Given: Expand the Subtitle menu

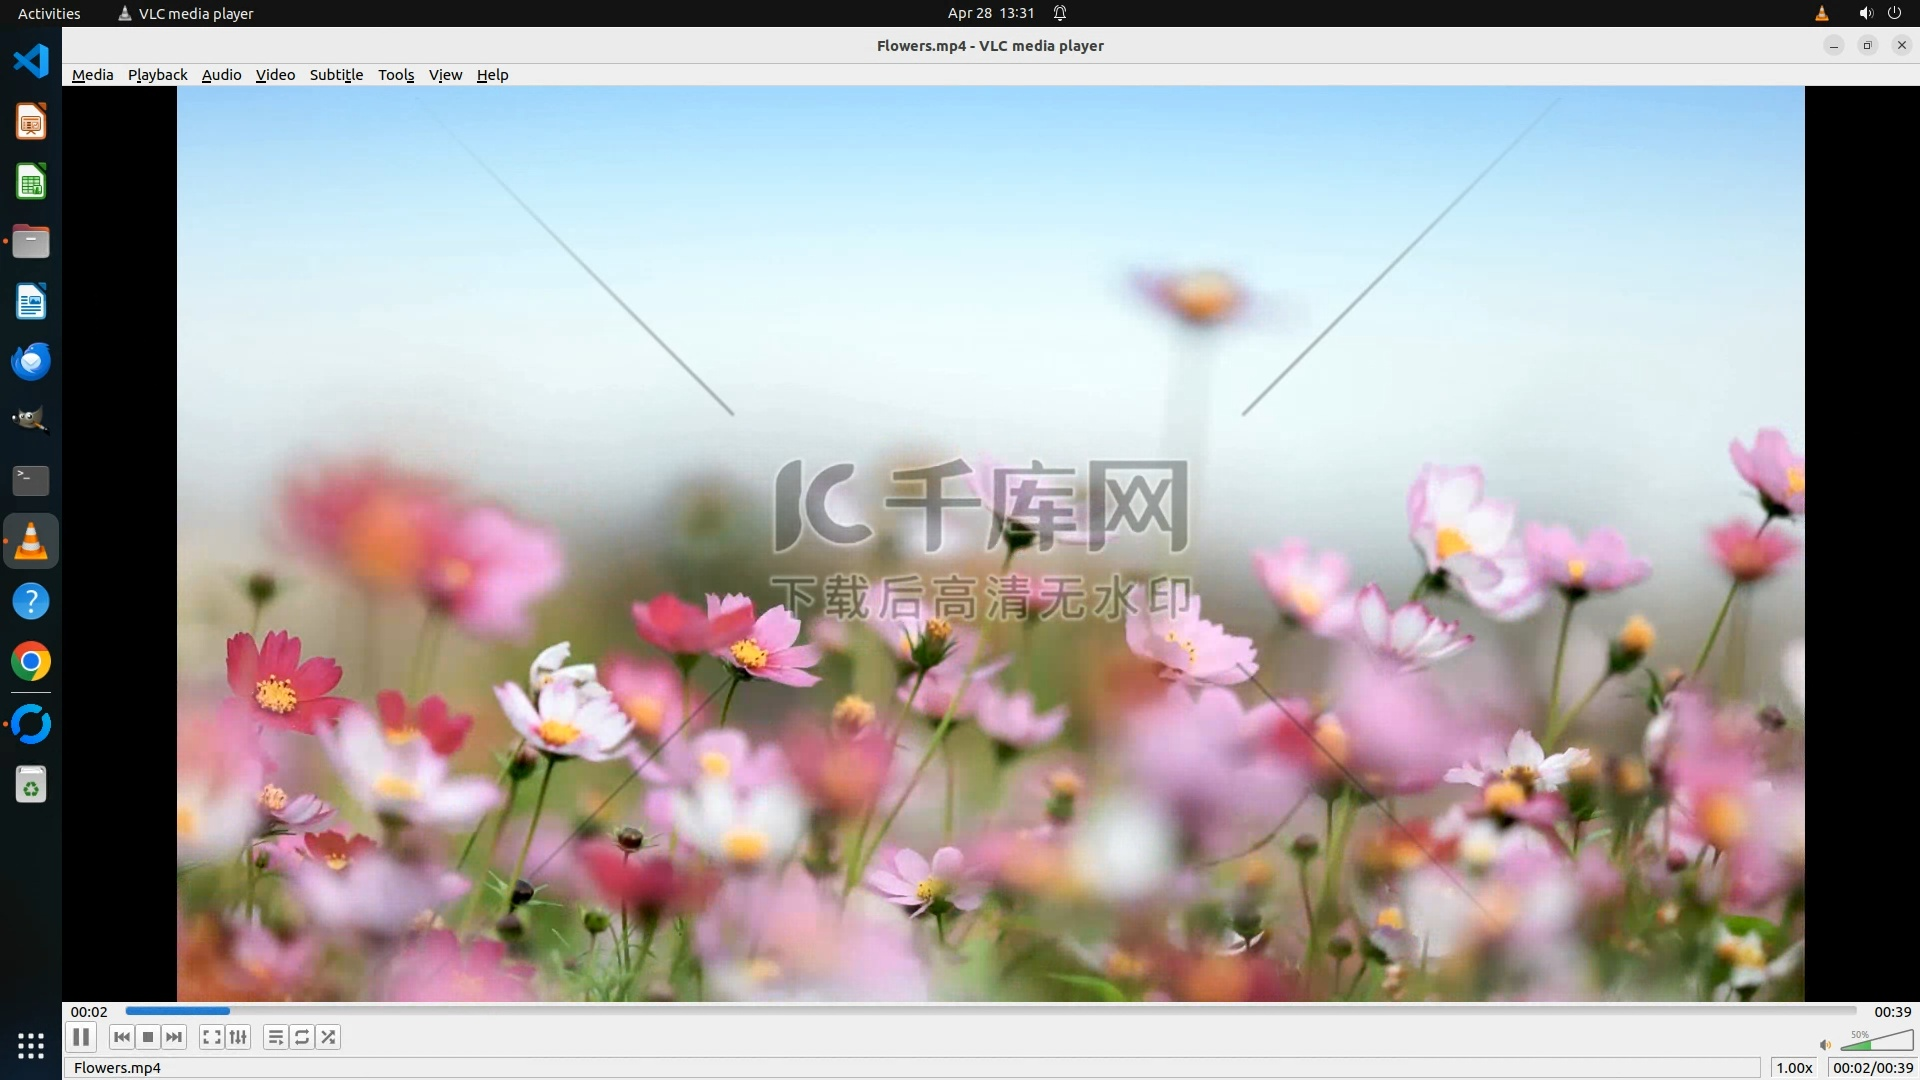Looking at the screenshot, I should tap(336, 75).
